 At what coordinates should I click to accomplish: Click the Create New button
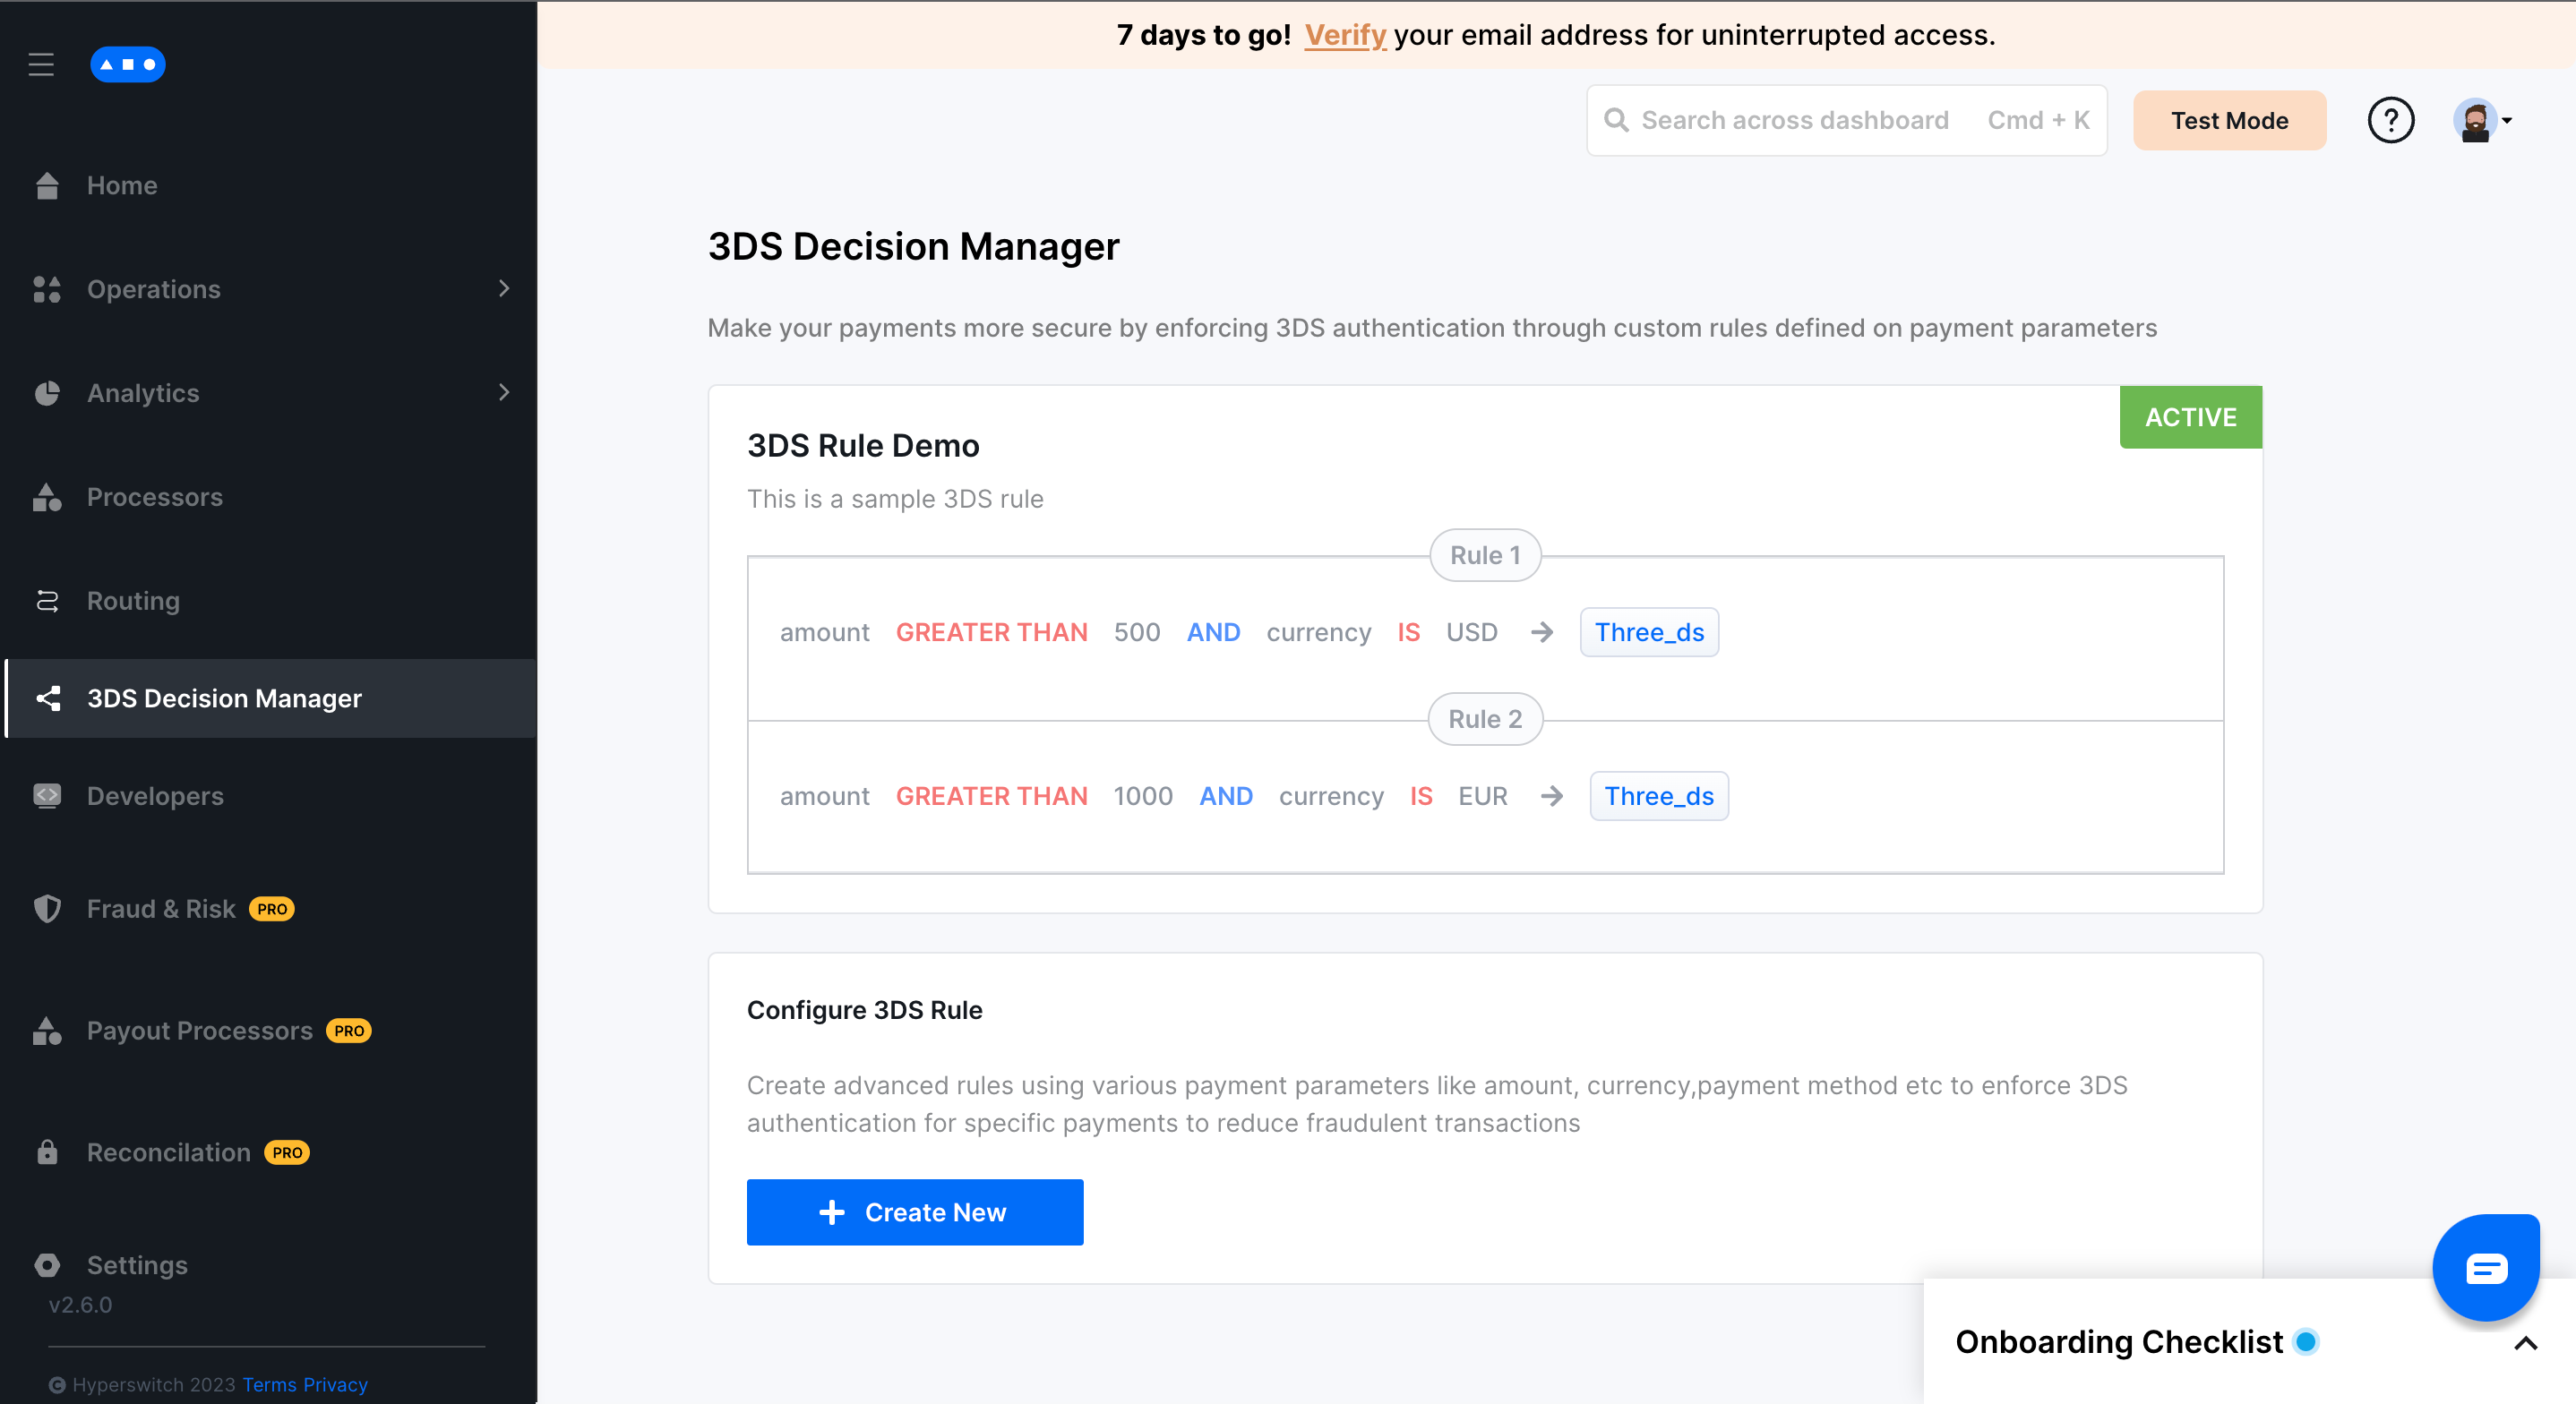pos(914,1212)
